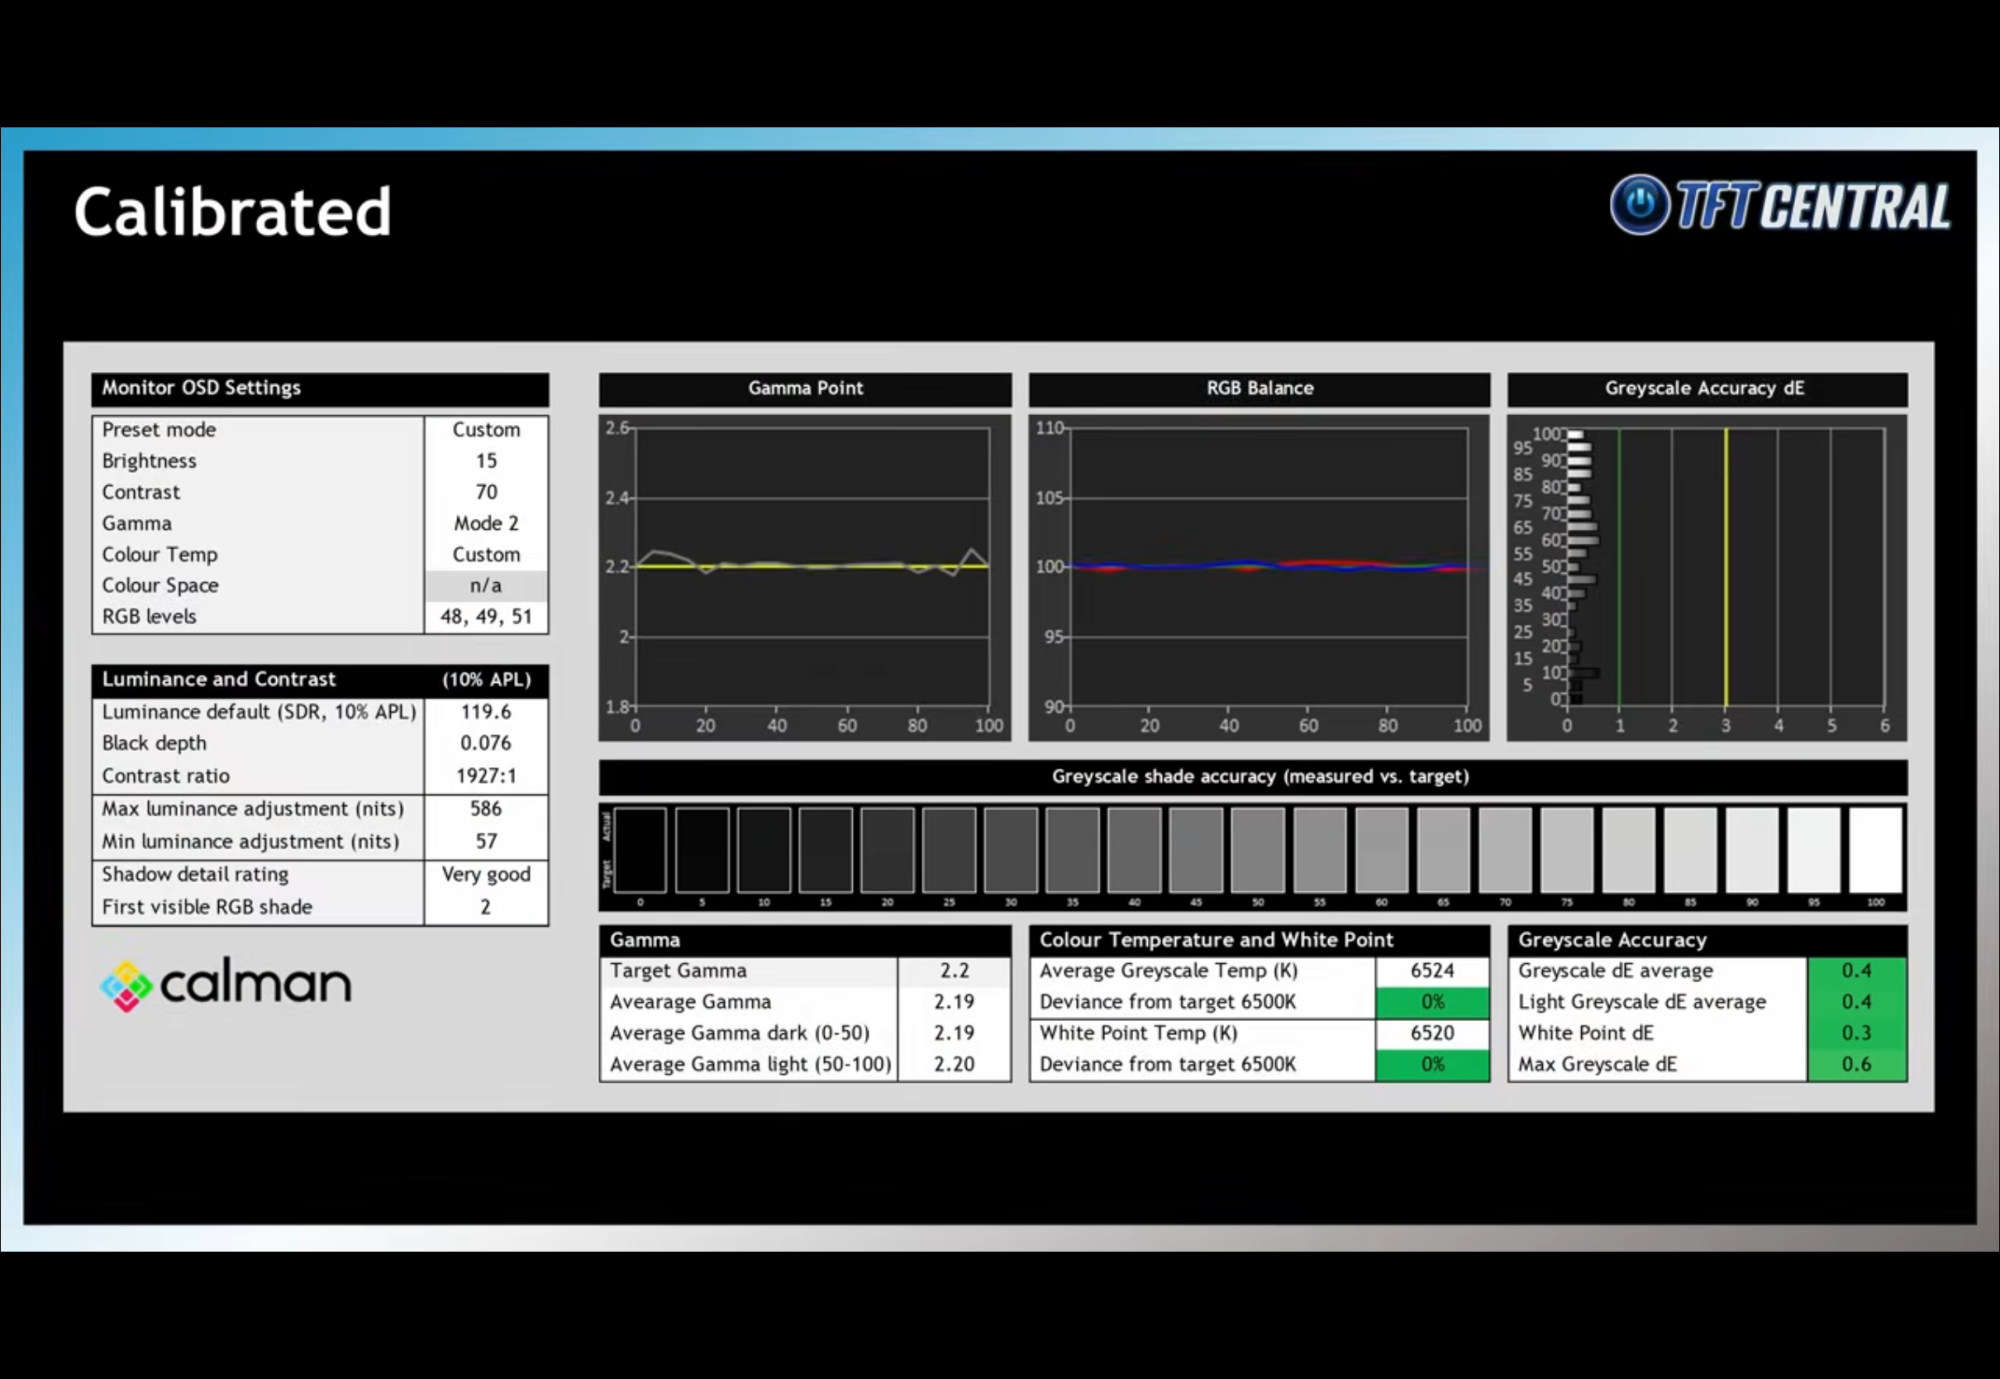Click the Shadow detail rating Very good cell

(486, 874)
